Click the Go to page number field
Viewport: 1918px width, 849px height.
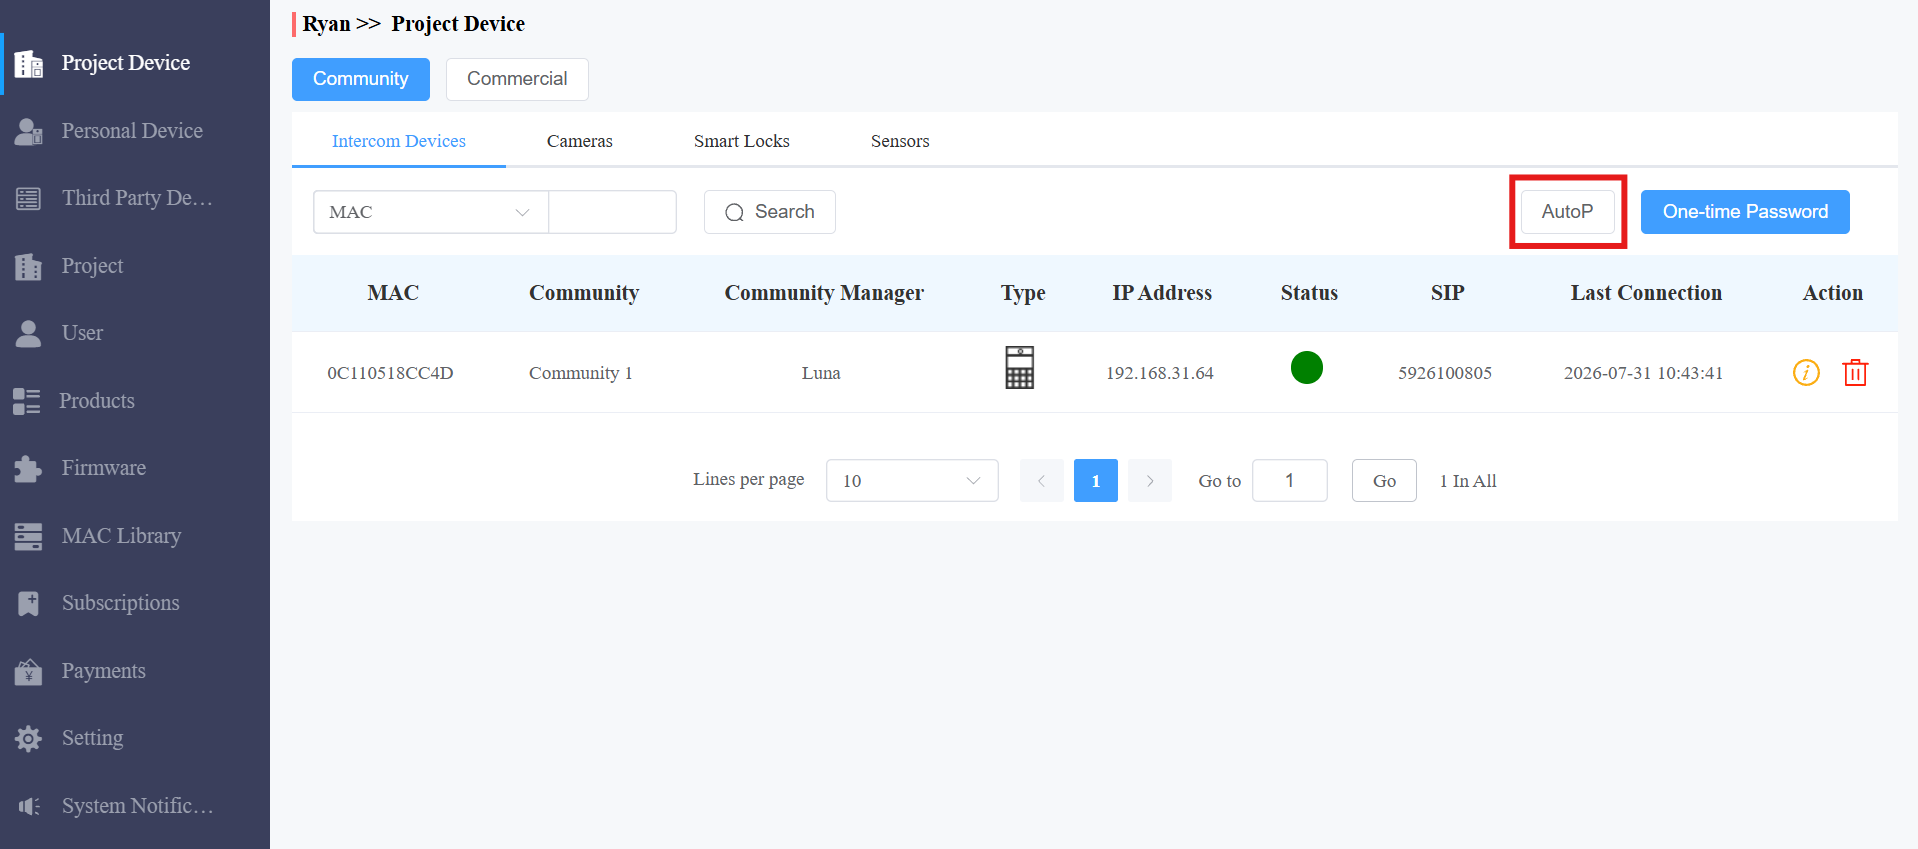coord(1290,481)
